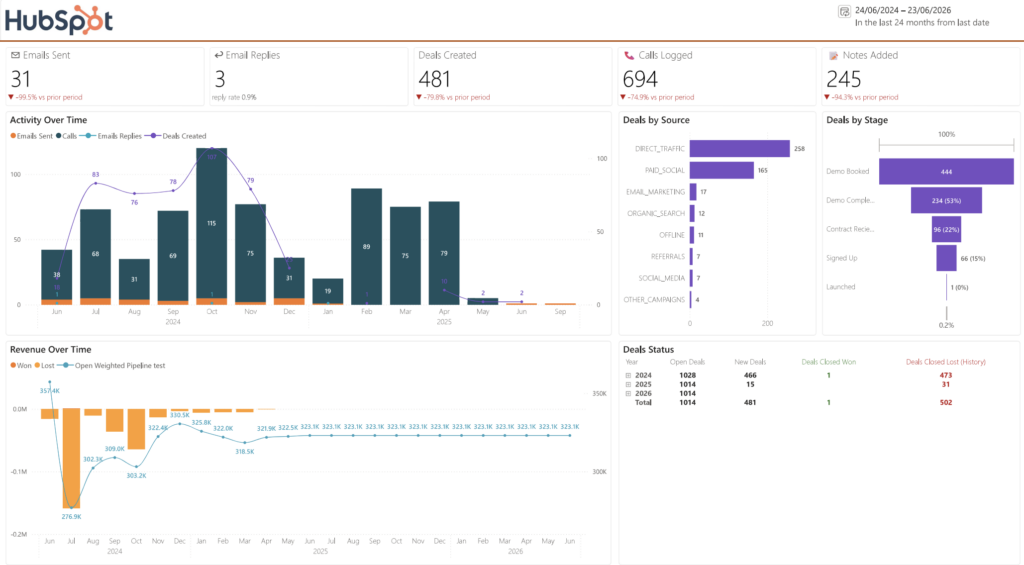Click the reply rate 0.9% text
Image resolution: width=1024 pixels, height=565 pixels.
click(234, 97)
